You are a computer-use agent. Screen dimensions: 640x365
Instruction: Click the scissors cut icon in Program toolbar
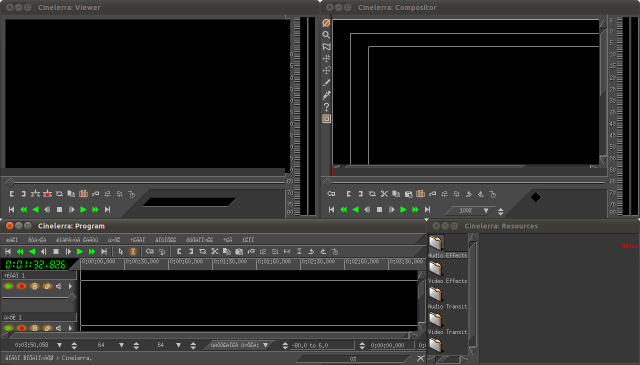(x=215, y=251)
